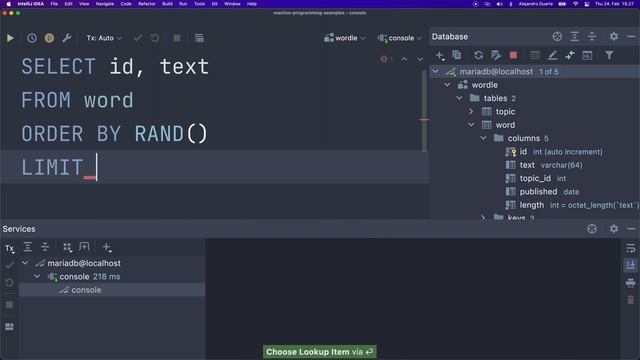The height and width of the screenshot is (360, 640).
Task: Open query history clock icon
Action: click(x=32, y=38)
